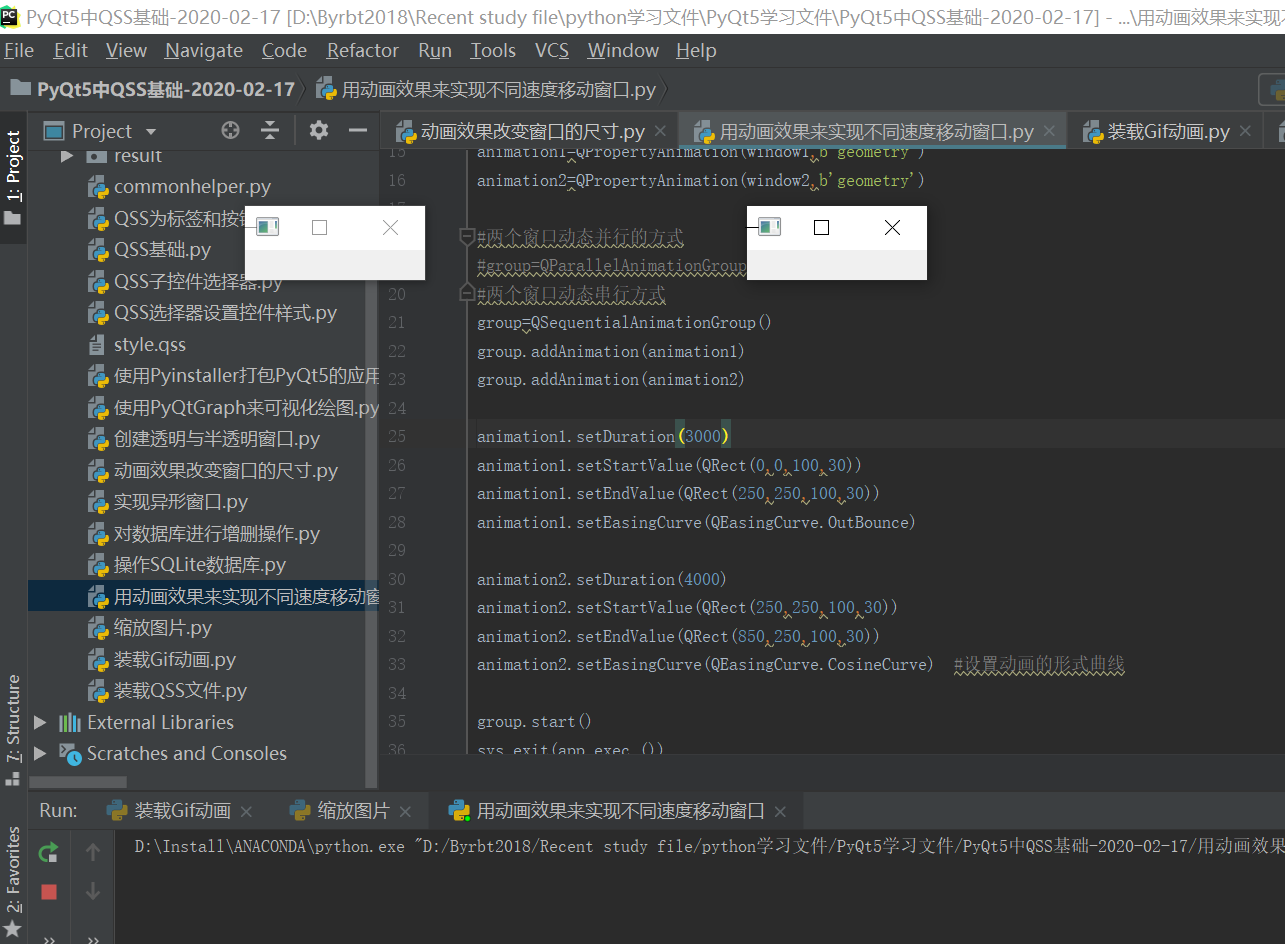Image resolution: width=1285 pixels, height=944 pixels.
Task: Open the Code menu
Action: point(284,50)
